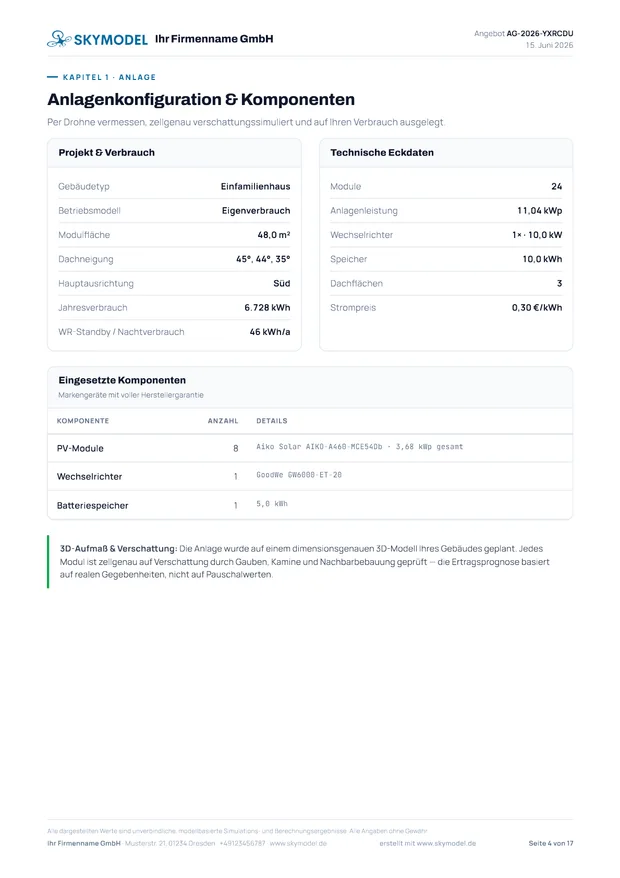Select the Wechselrichter component row

coord(310,477)
